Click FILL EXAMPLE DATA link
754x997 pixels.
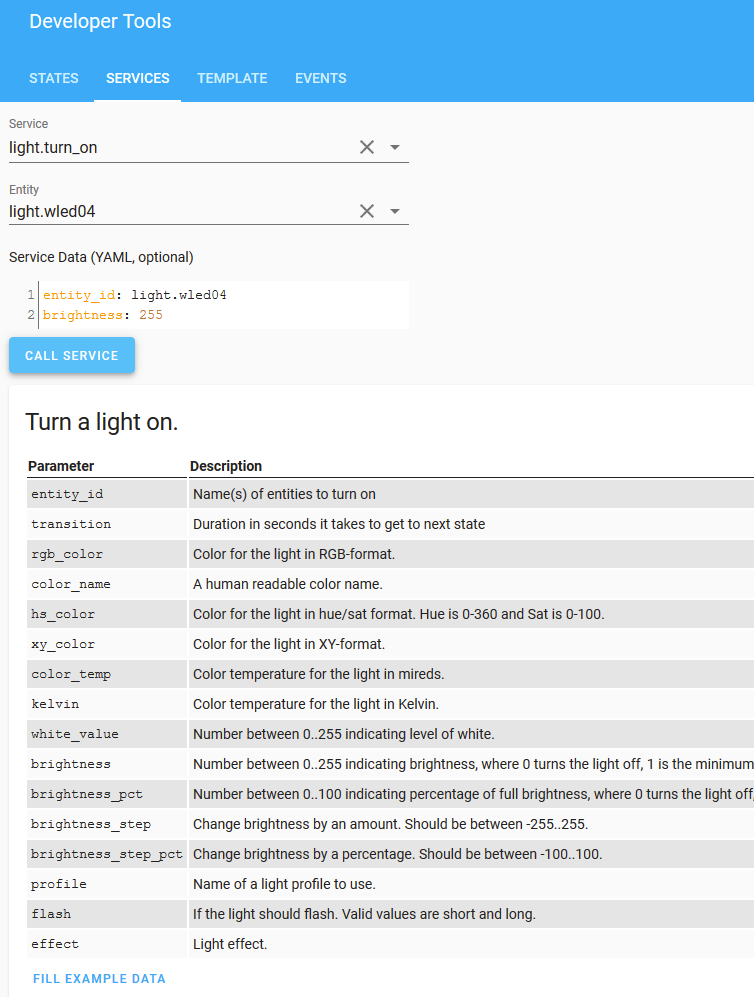pos(99,979)
